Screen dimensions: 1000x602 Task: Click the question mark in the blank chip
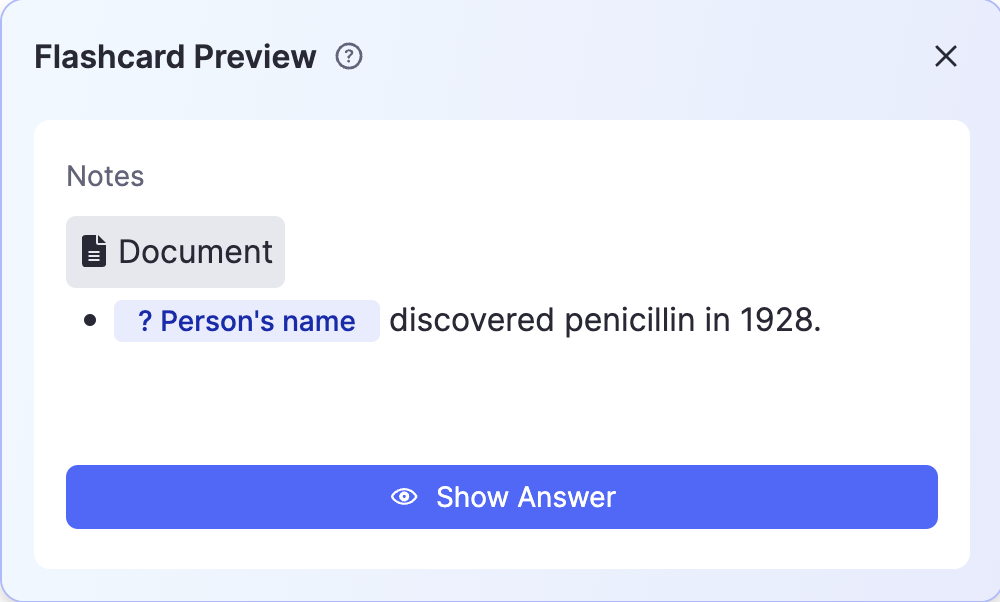coord(144,321)
